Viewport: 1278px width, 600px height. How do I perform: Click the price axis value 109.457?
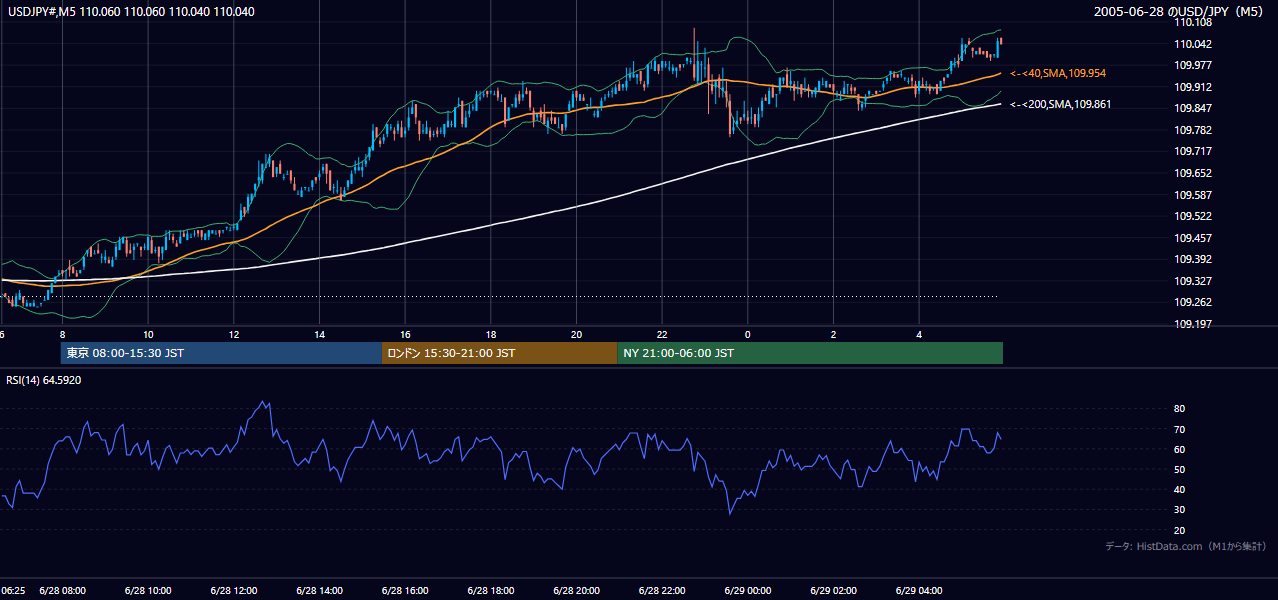point(1194,238)
